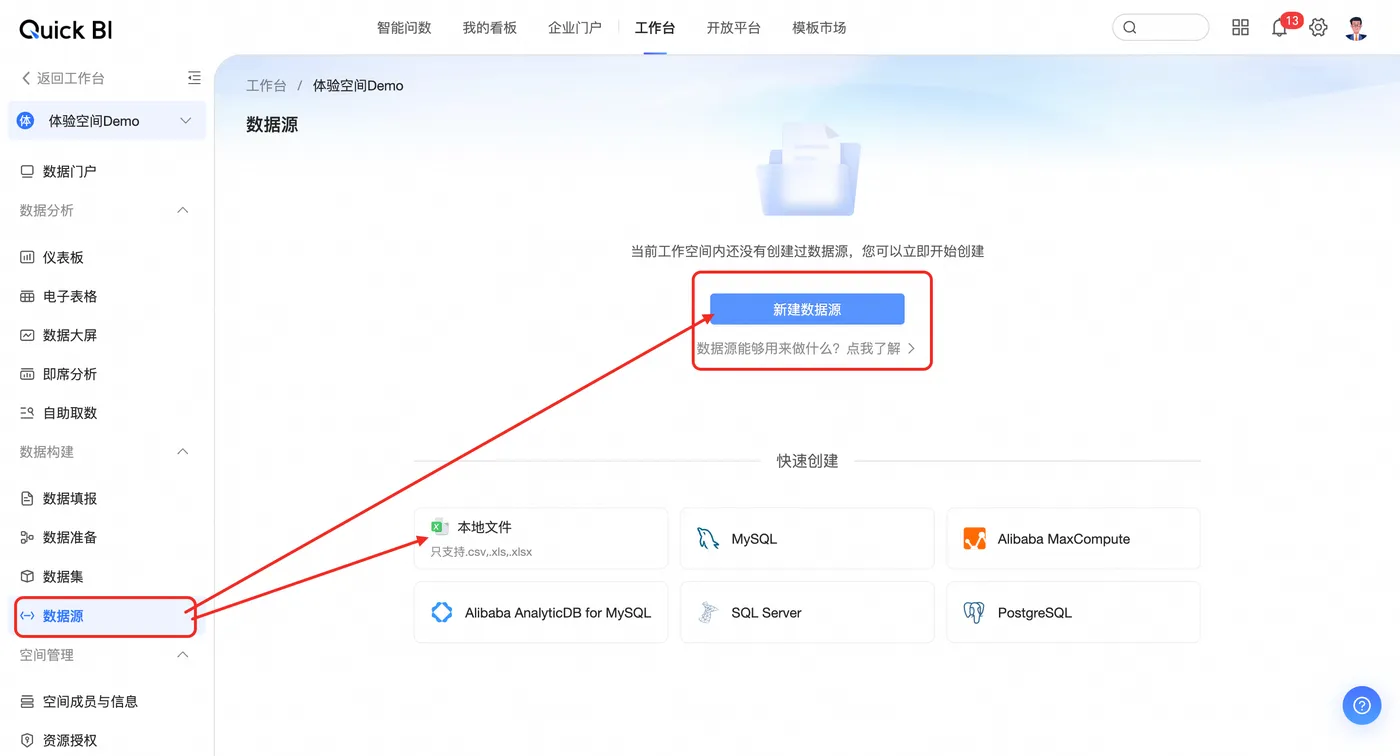The height and width of the screenshot is (756, 1400).
Task: Choose the Alibaba MaxCompute quick-create card
Action: coord(1073,539)
